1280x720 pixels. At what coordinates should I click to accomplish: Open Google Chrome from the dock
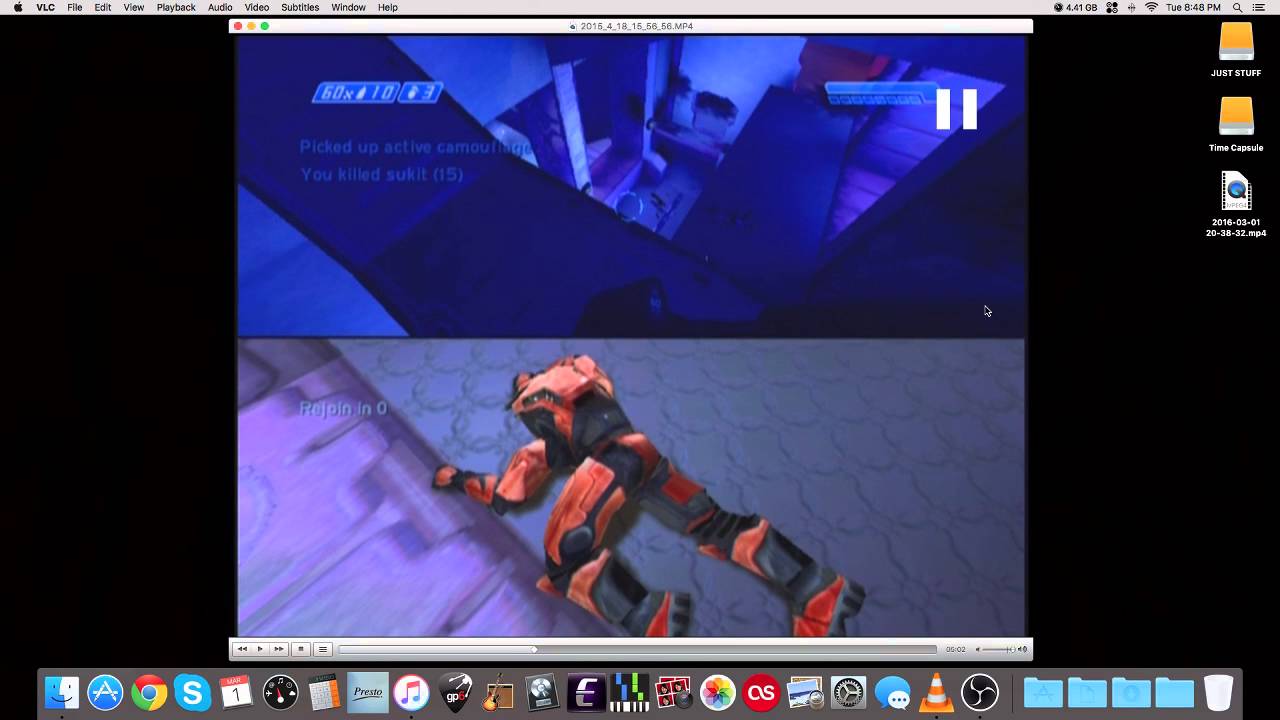tap(149, 692)
